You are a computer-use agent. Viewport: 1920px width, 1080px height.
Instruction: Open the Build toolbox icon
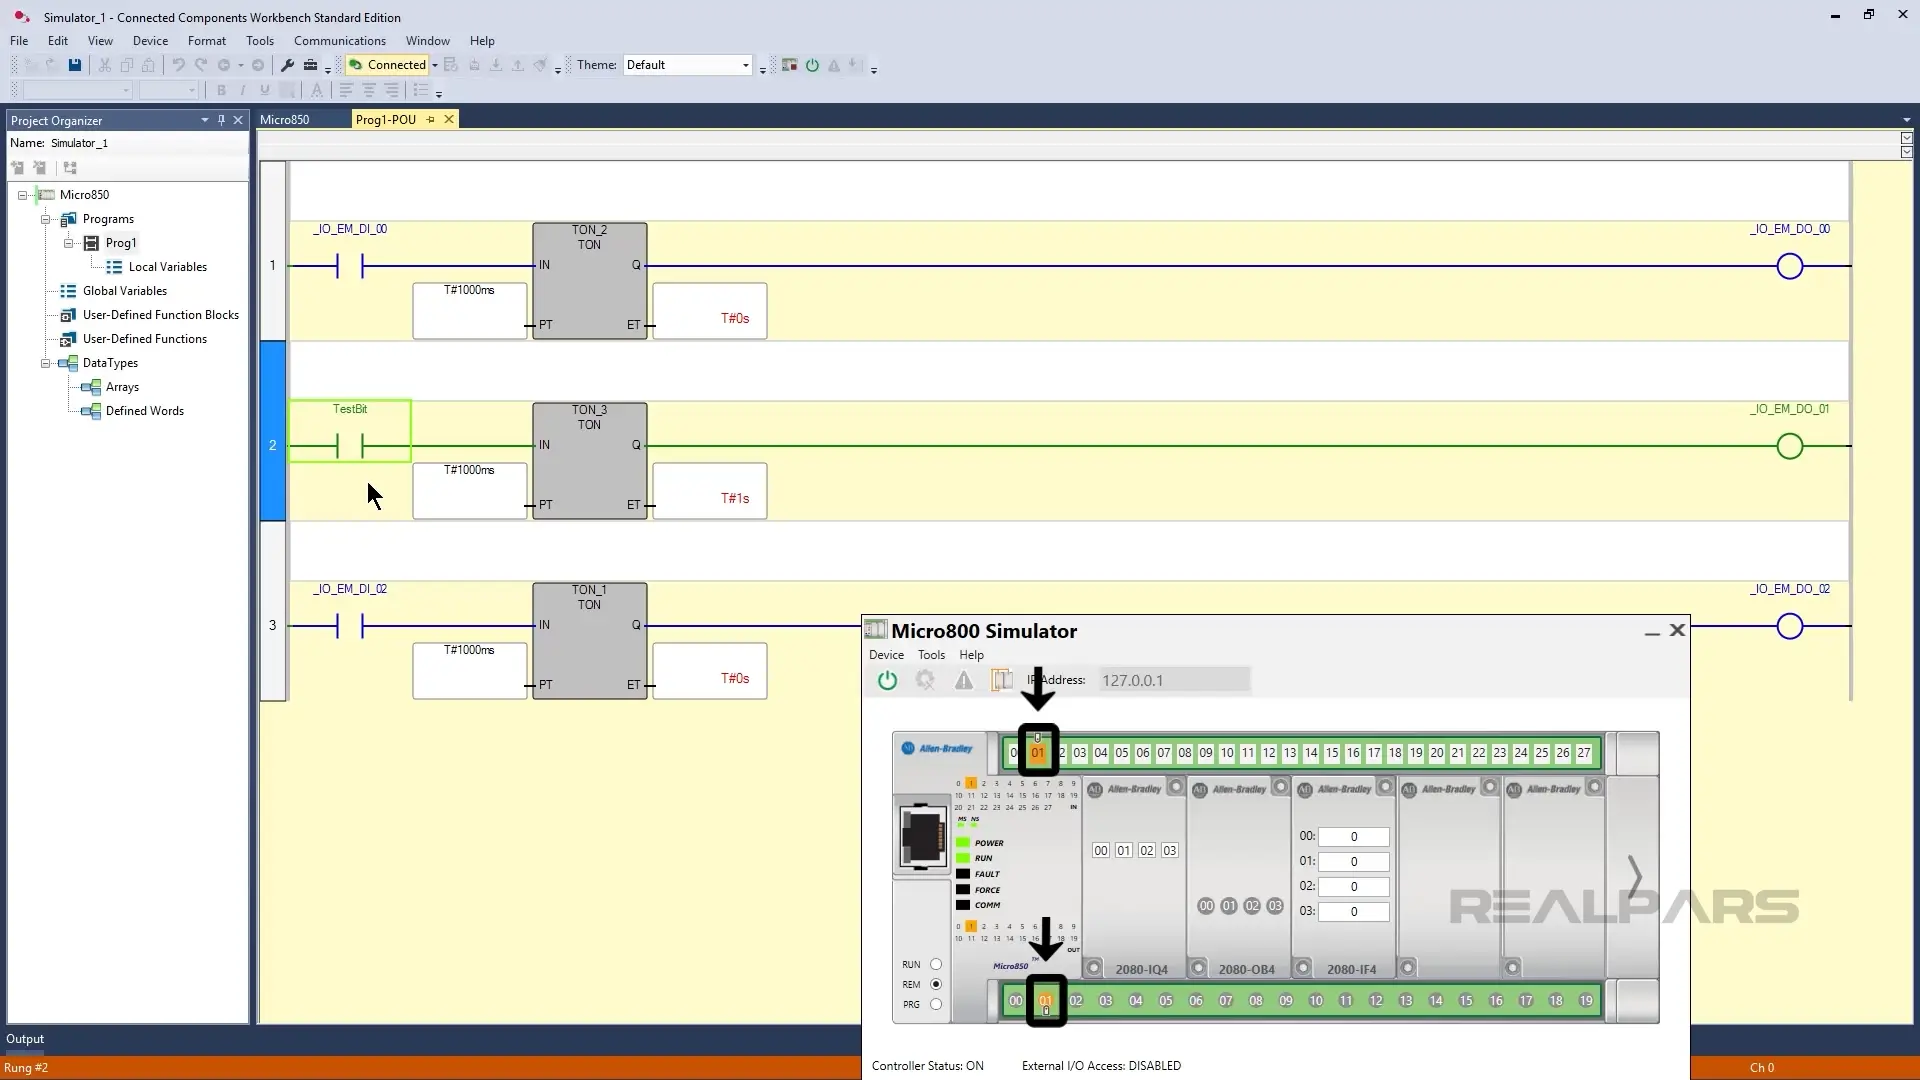pos(312,65)
